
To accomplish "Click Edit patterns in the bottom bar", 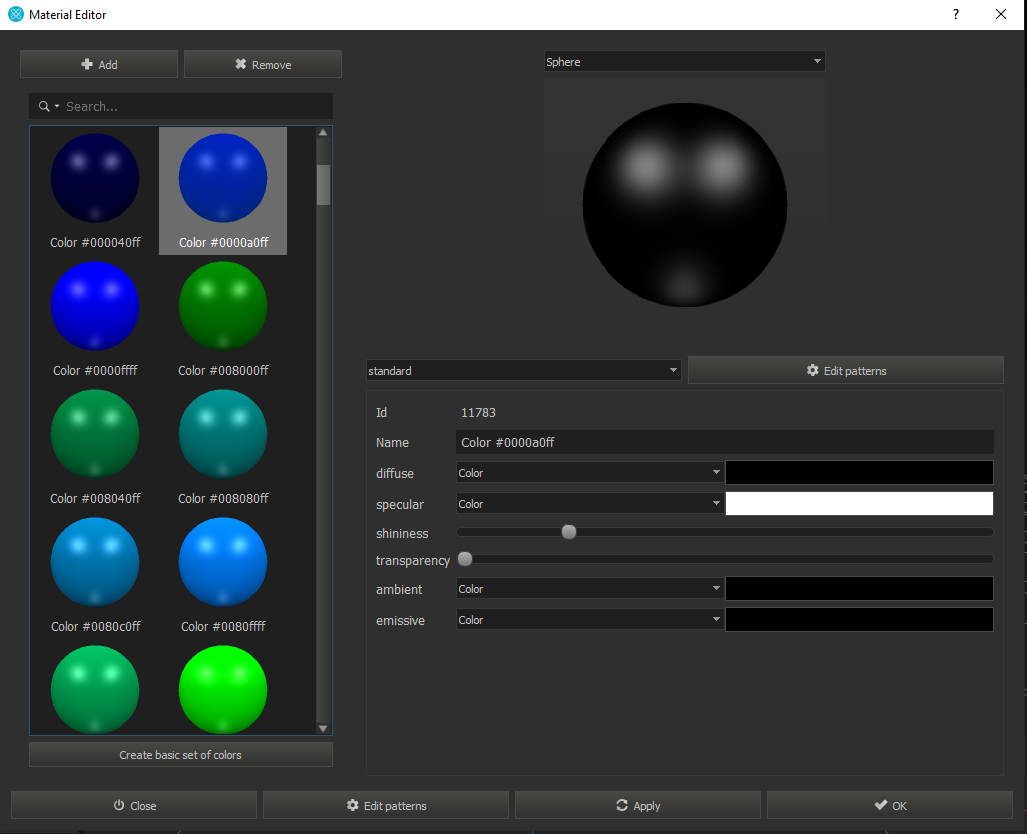I will click(x=386, y=805).
